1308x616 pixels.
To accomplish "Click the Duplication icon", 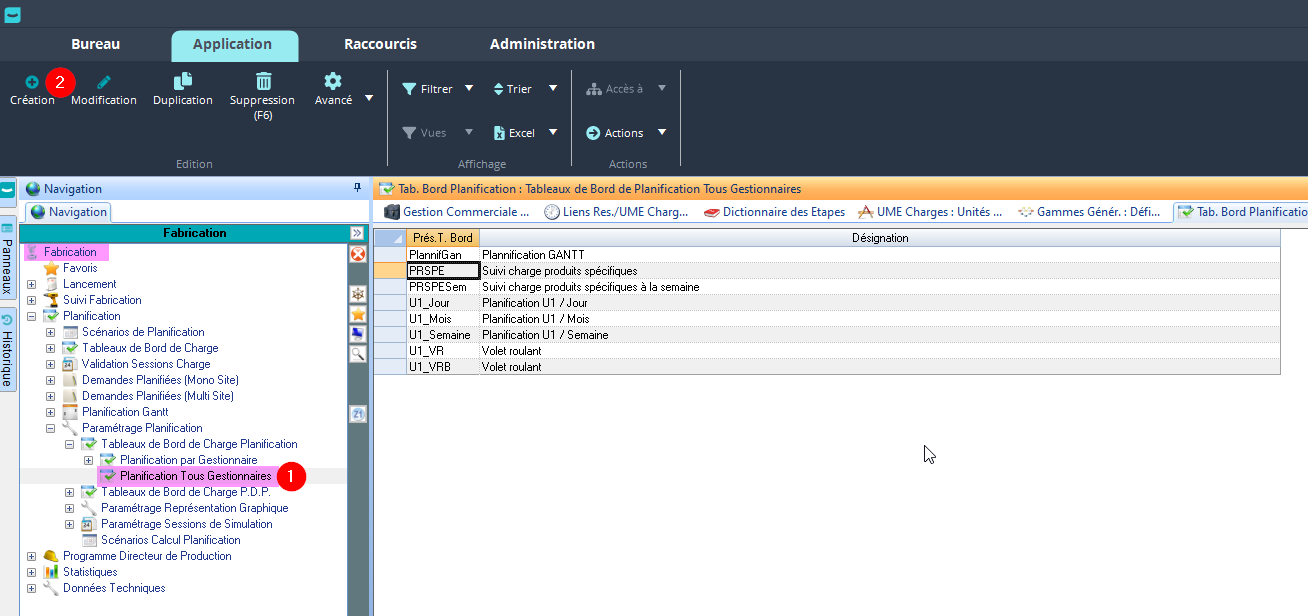I will [x=183, y=82].
